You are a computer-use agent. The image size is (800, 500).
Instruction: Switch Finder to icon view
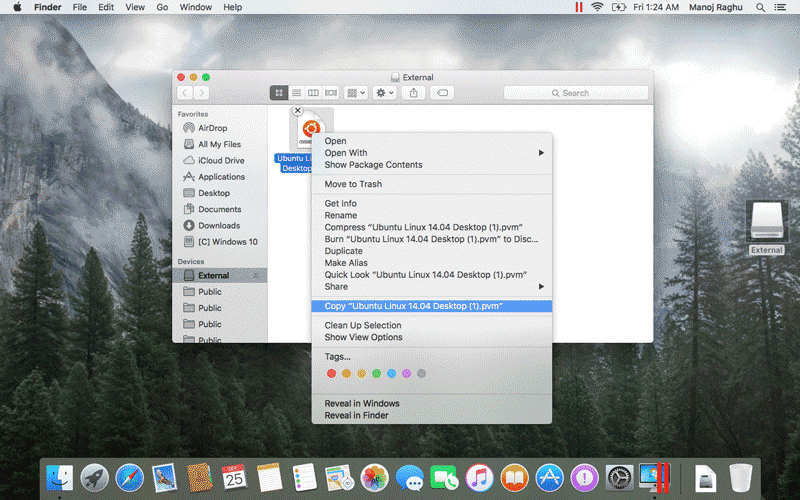279,93
